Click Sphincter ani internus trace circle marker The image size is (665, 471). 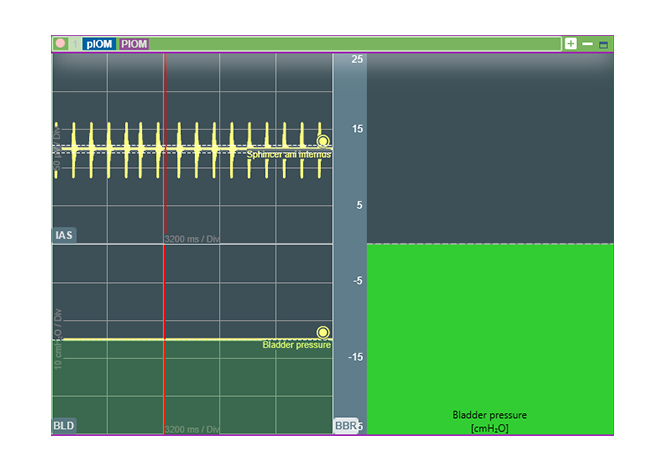323,142
